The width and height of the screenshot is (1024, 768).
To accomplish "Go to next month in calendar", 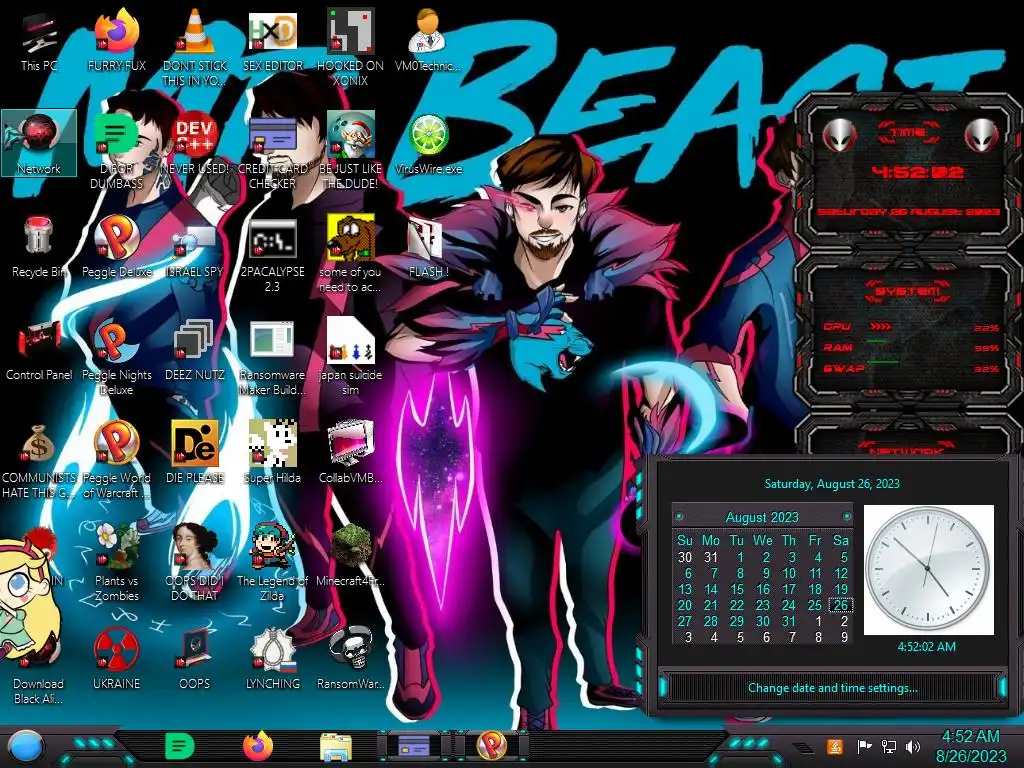I will coord(847,517).
